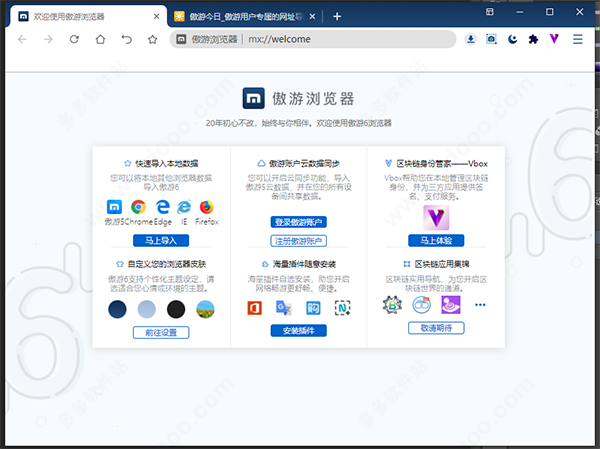
Task: Open the Vbox V toolbar icon
Action: (x=554, y=39)
